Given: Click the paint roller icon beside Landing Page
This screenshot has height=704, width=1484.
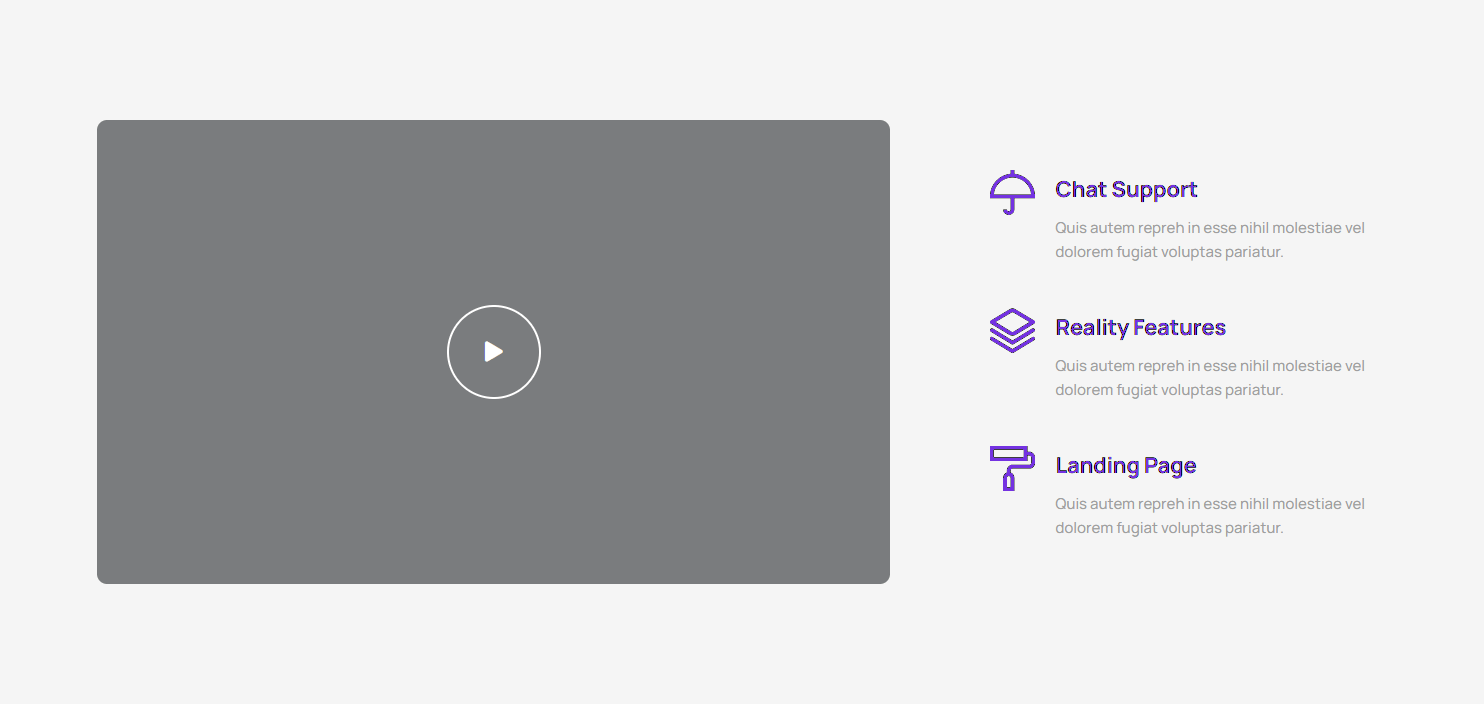Looking at the screenshot, I should tap(1012, 467).
